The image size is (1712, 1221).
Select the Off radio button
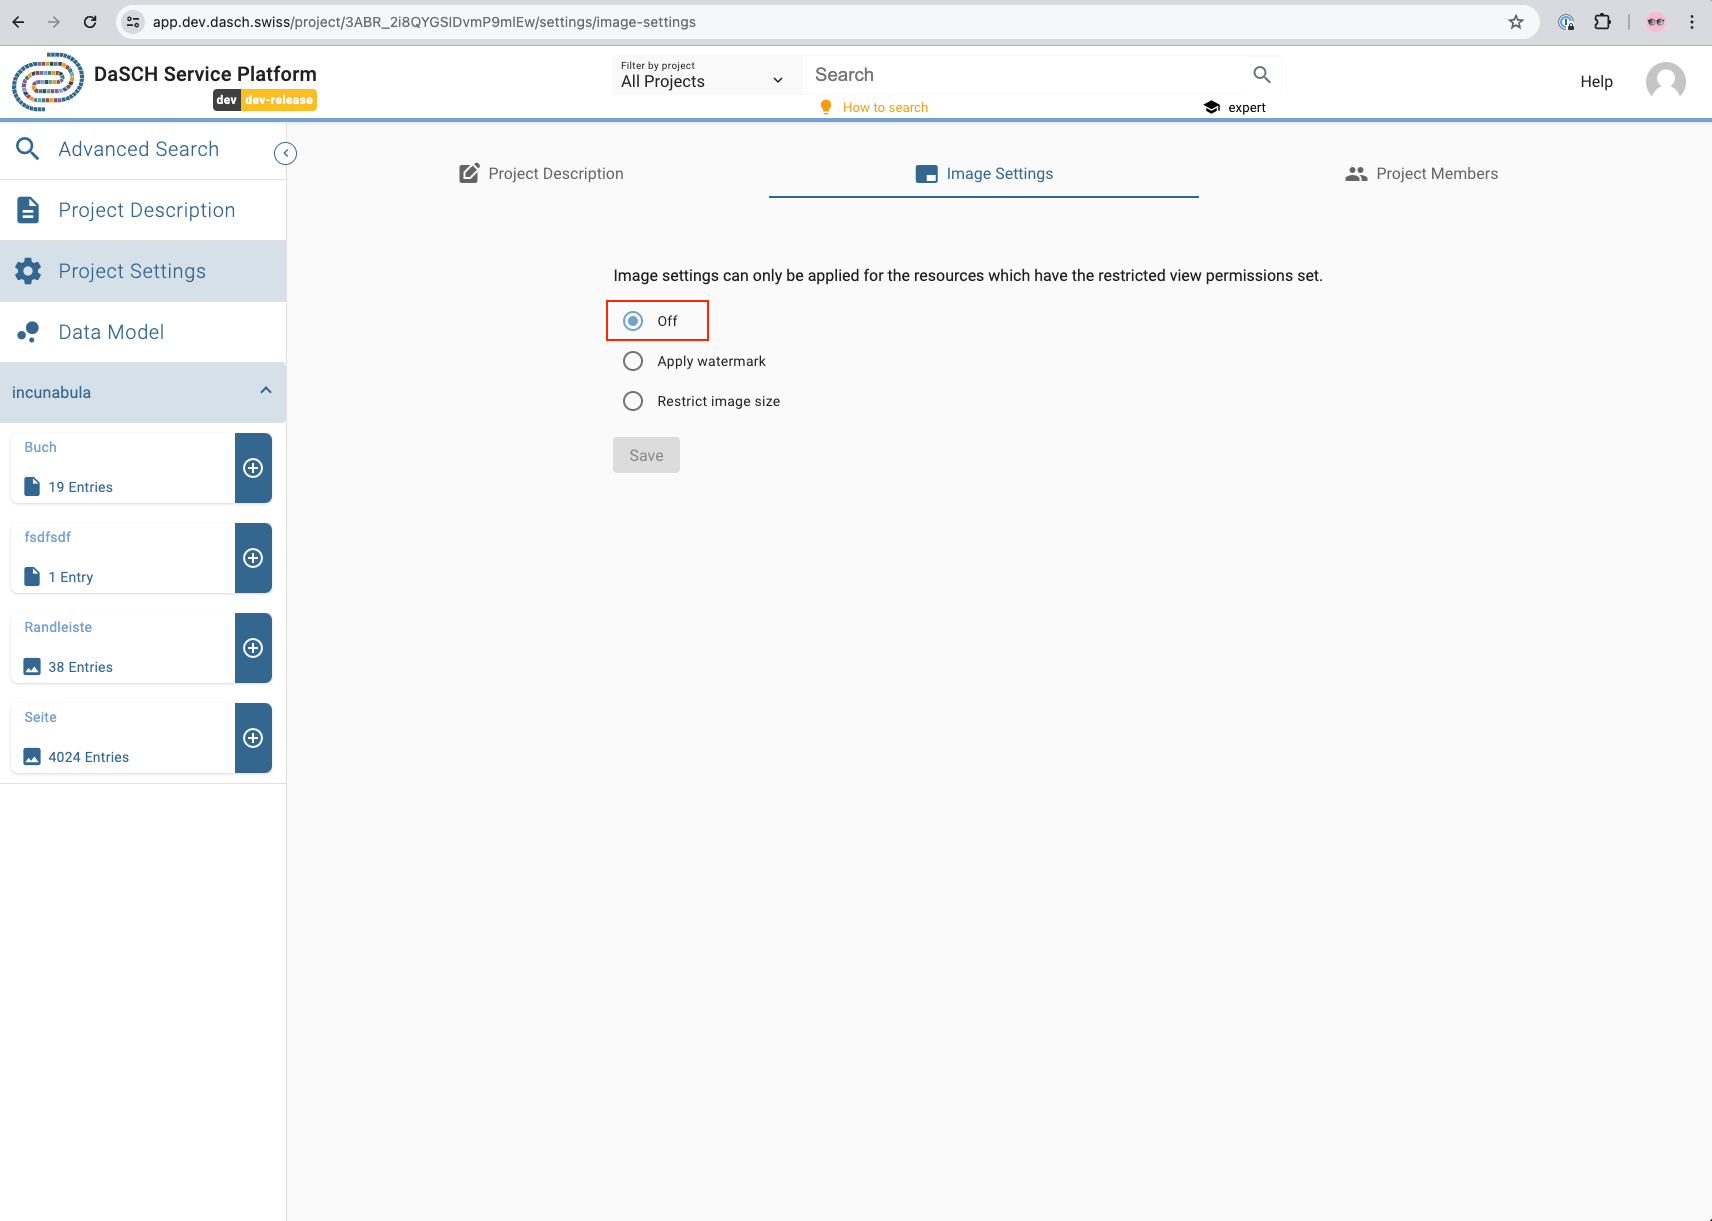(632, 320)
